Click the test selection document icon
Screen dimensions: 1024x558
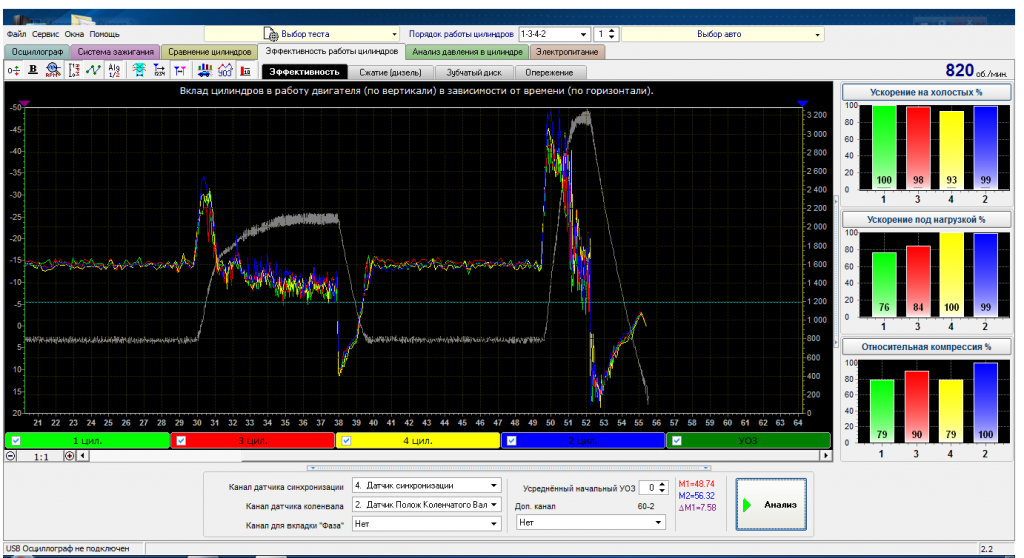[x=270, y=34]
